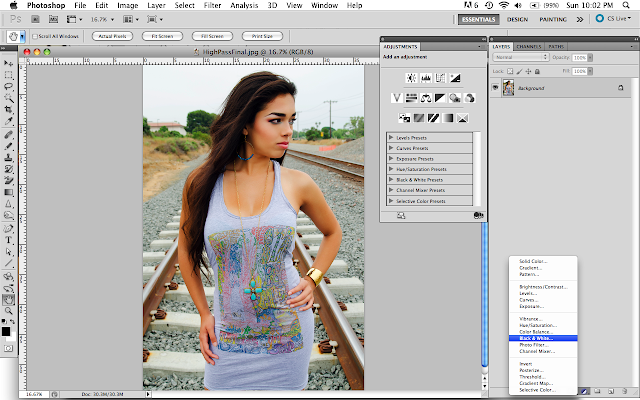Screen dimensions: 640x400
Task: Open the Fill slider dropdown arrow
Action: [x=590, y=71]
